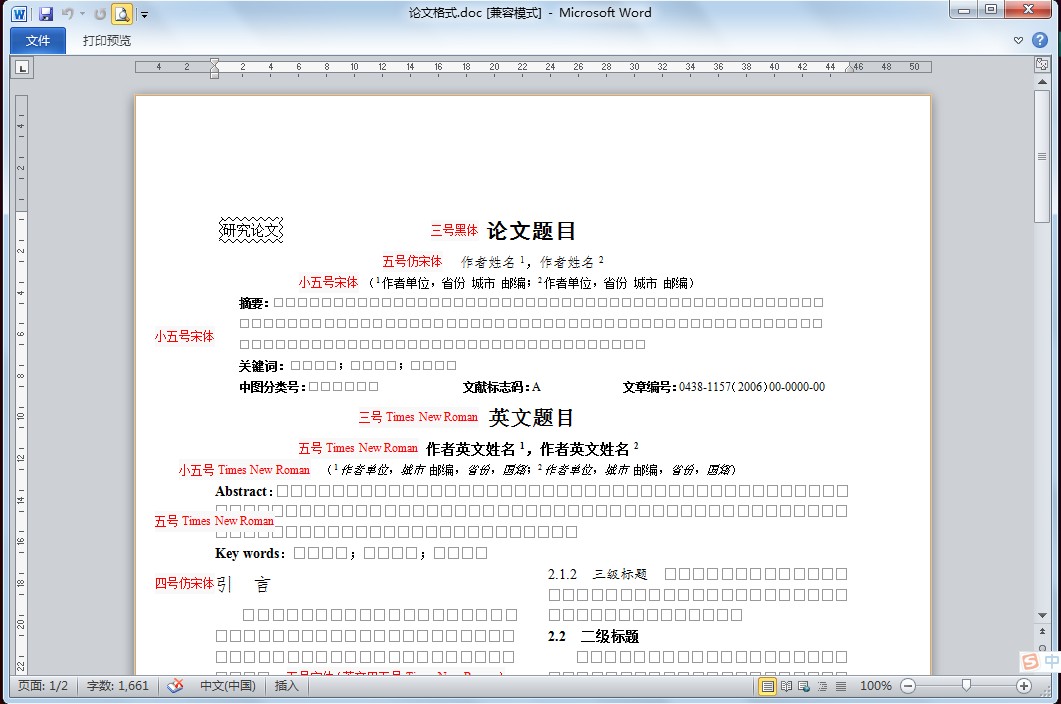Open Word Help via question mark icon

tap(1040, 40)
